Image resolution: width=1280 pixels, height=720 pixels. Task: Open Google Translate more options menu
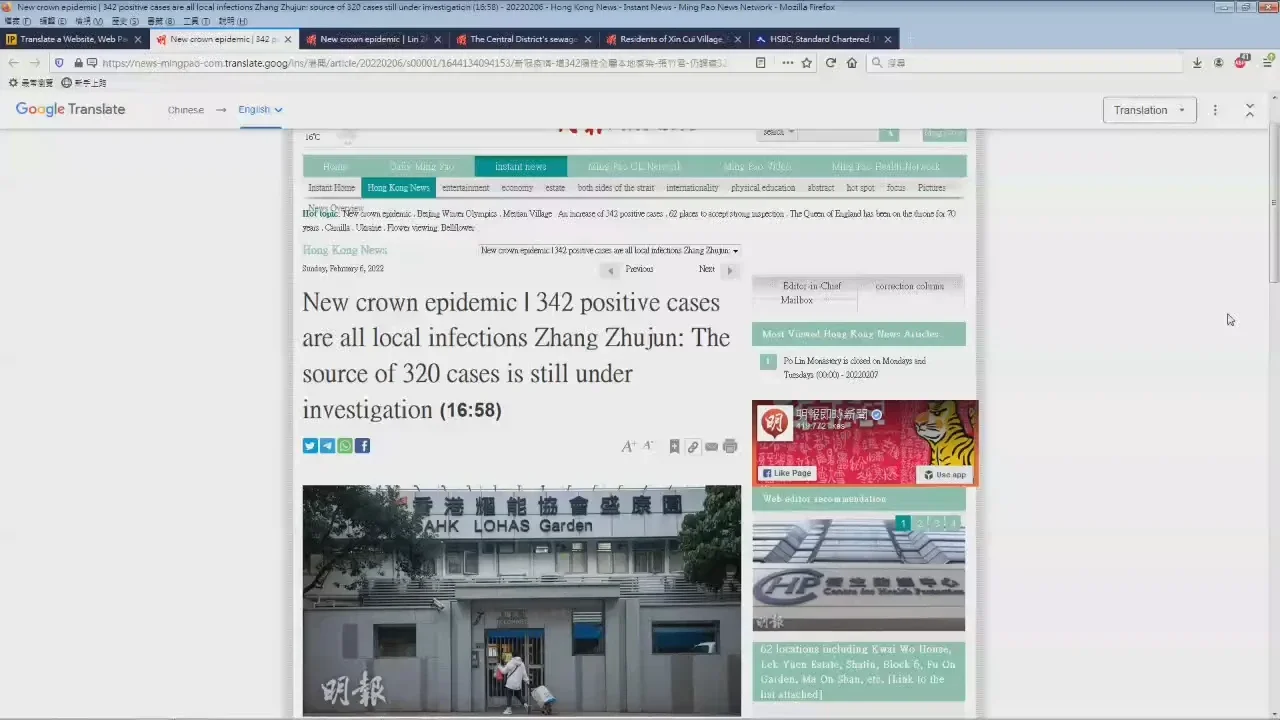(x=1215, y=110)
